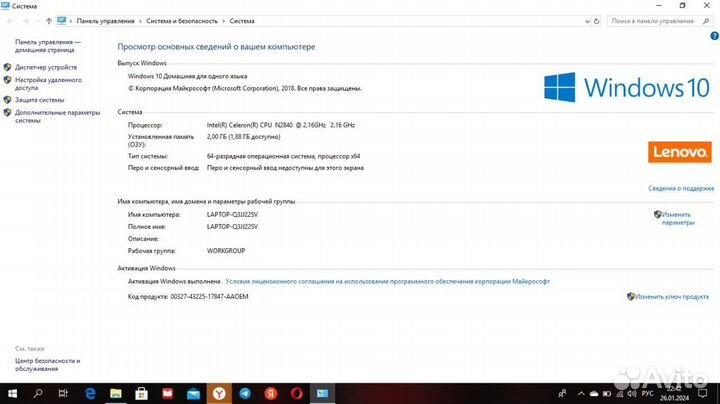720x404 pixels.
Task: Switch input language РУС indicator
Action: pos(647,393)
